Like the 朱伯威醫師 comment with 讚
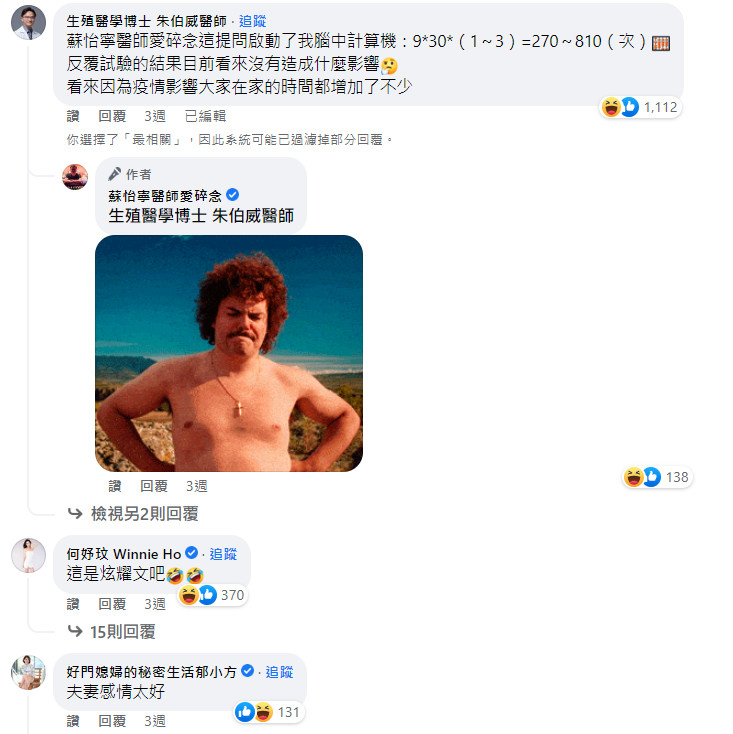The width and height of the screenshot is (733, 734). tap(73, 116)
